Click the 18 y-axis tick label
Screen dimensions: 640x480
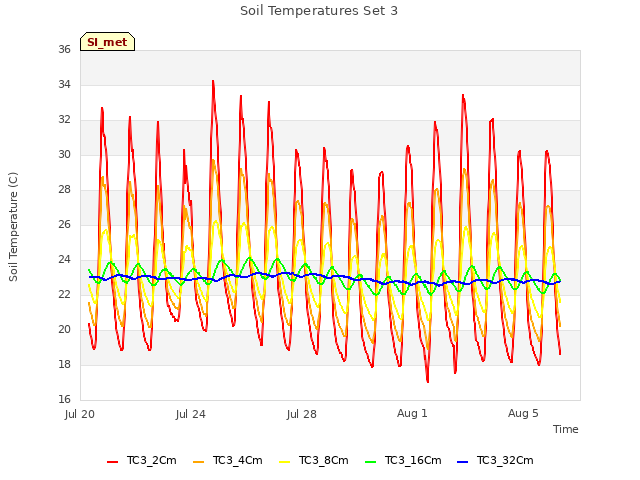[x=64, y=364]
